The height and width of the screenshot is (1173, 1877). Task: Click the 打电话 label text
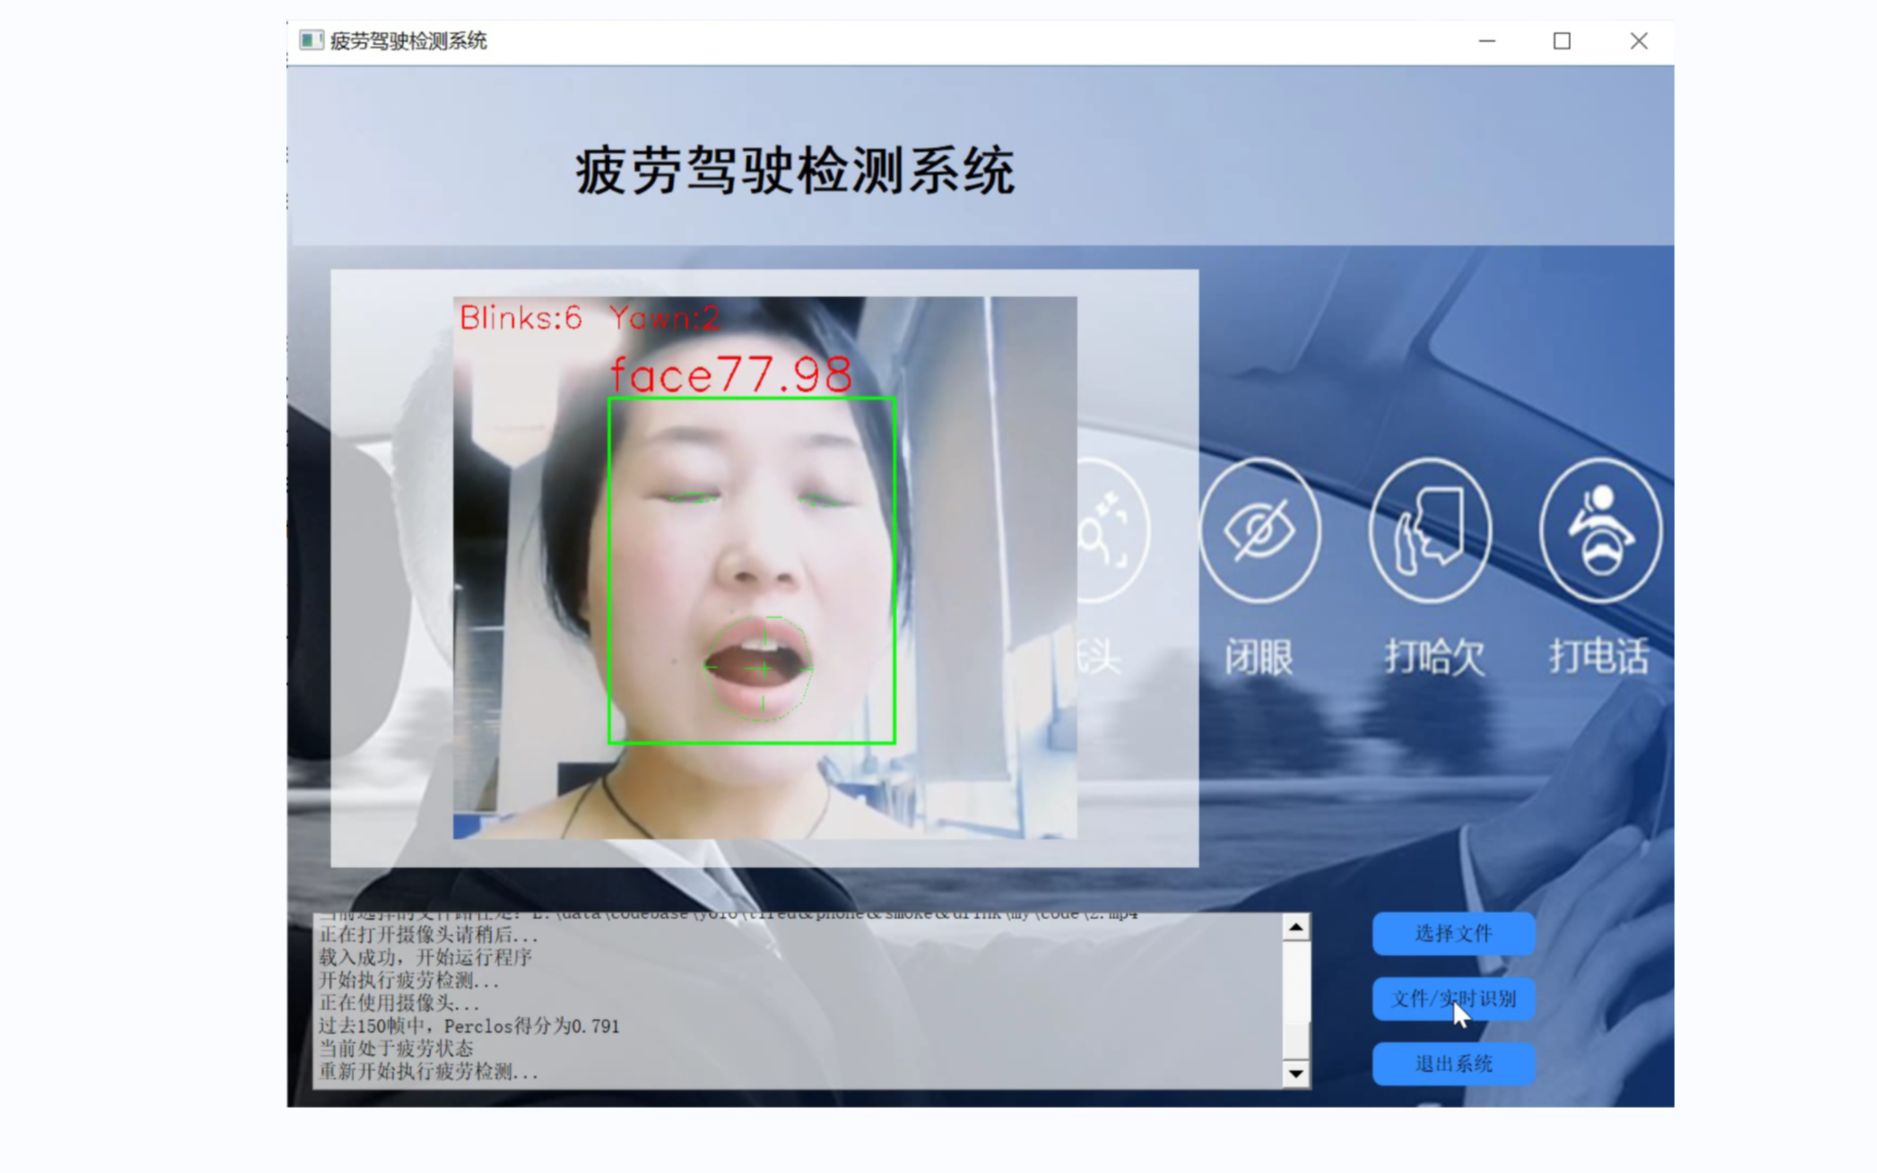(x=1599, y=657)
